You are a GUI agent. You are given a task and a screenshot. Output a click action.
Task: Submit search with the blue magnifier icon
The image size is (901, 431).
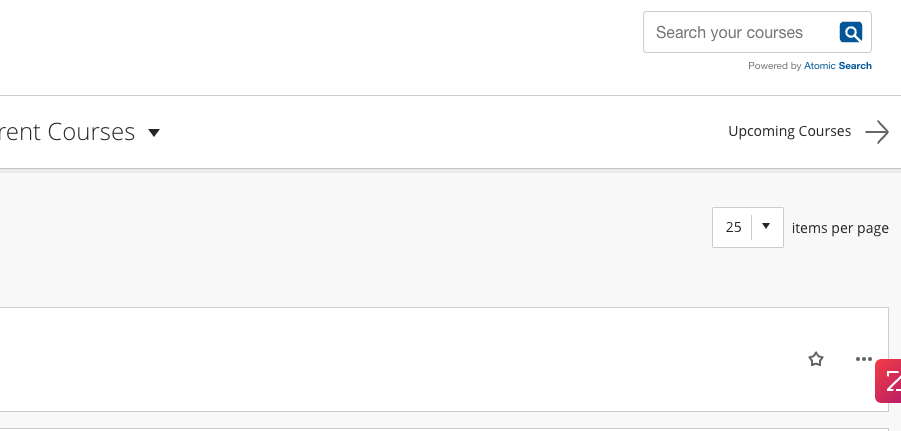pyautogui.click(x=851, y=33)
